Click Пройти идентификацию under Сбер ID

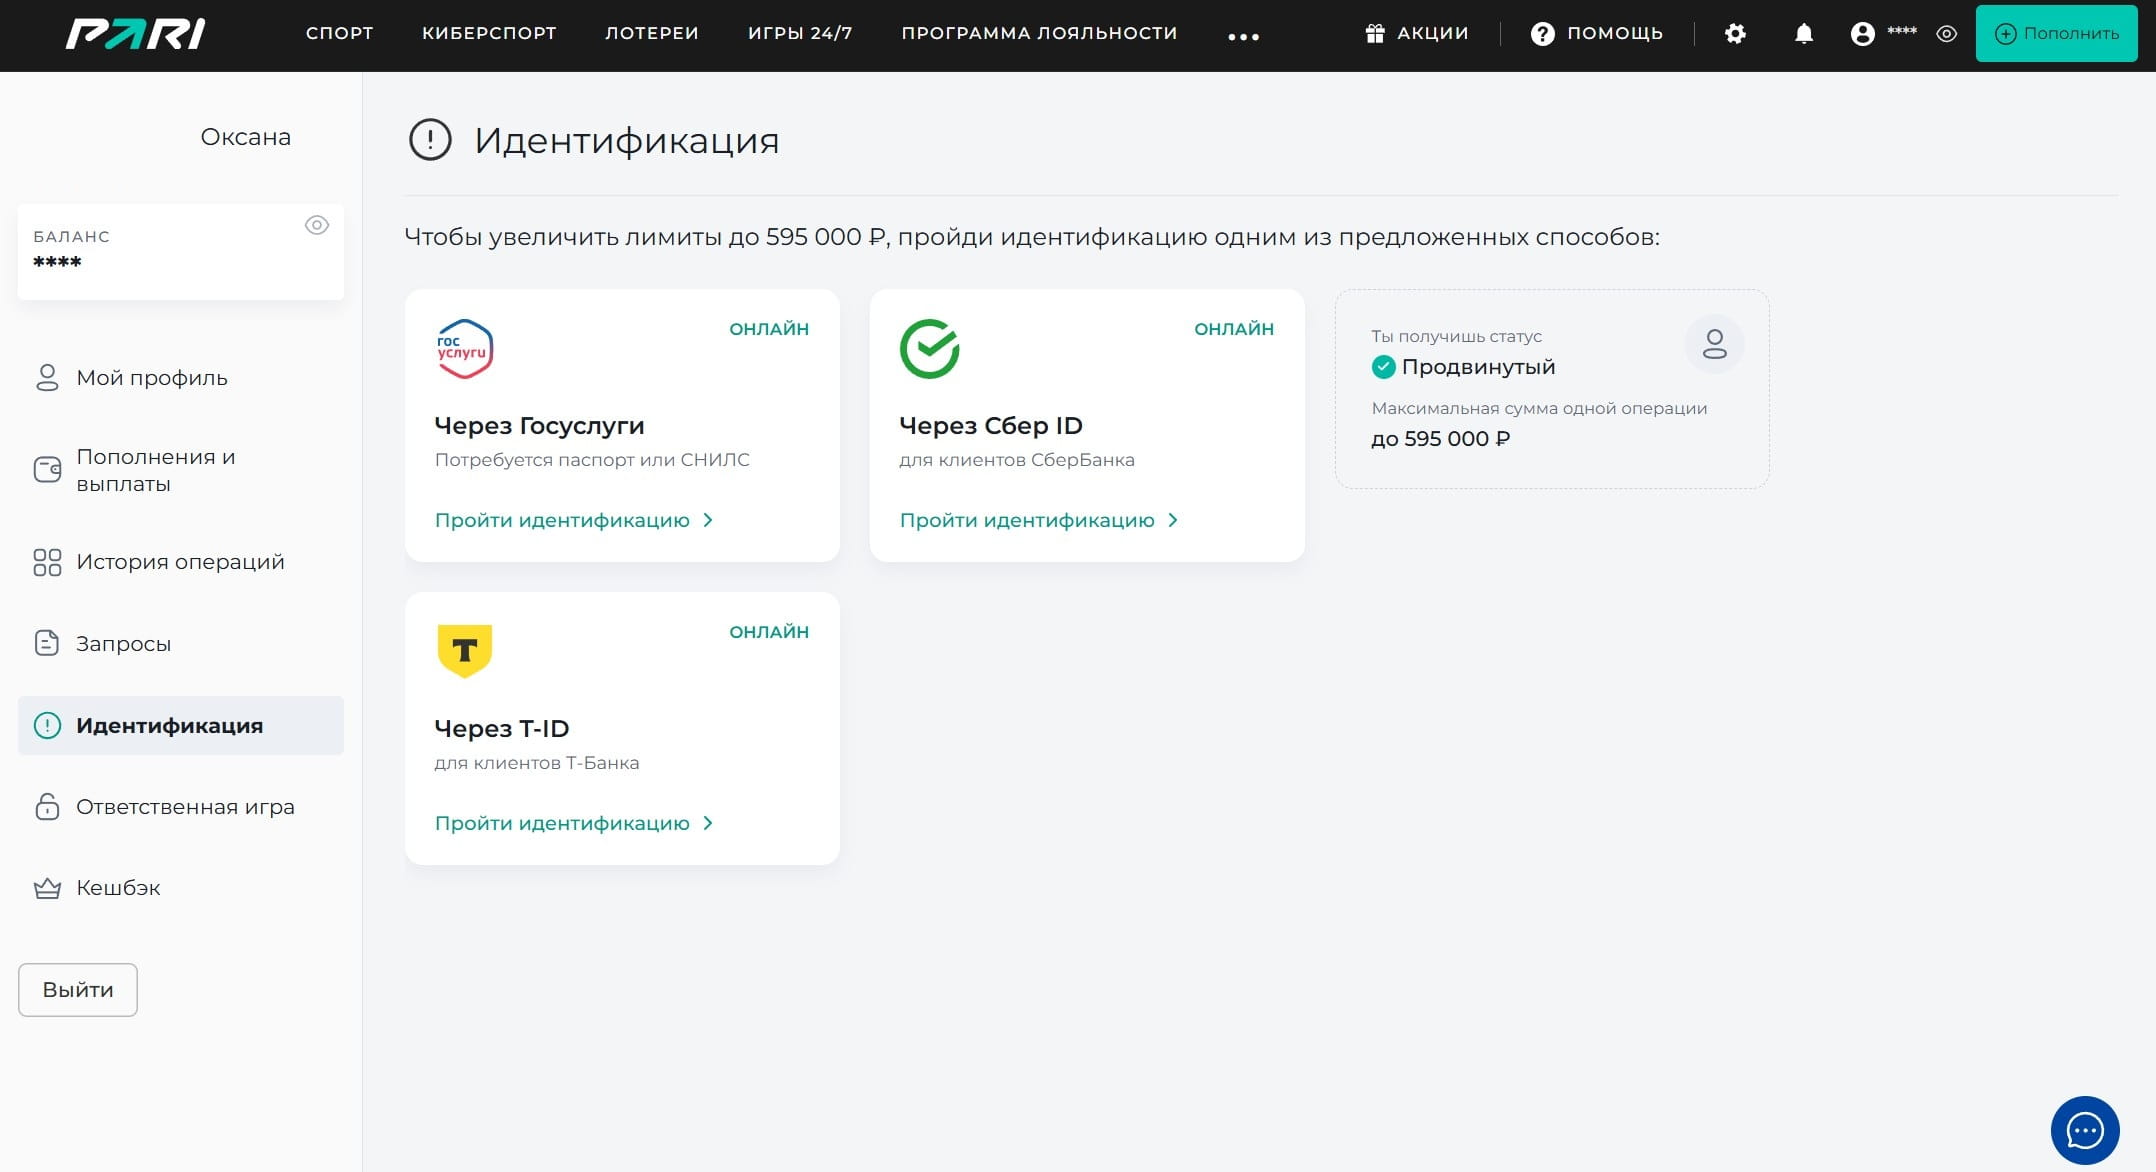[x=1027, y=520]
